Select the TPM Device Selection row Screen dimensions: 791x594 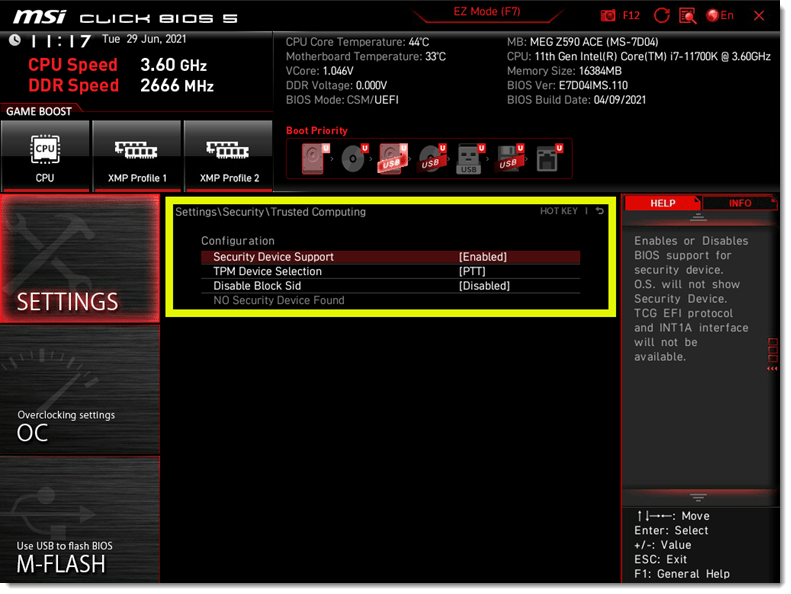[x=390, y=272]
